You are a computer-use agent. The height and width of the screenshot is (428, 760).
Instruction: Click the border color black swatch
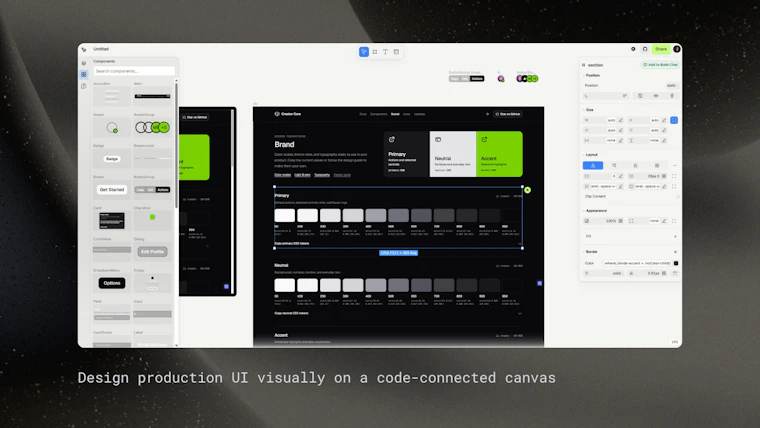click(676, 263)
